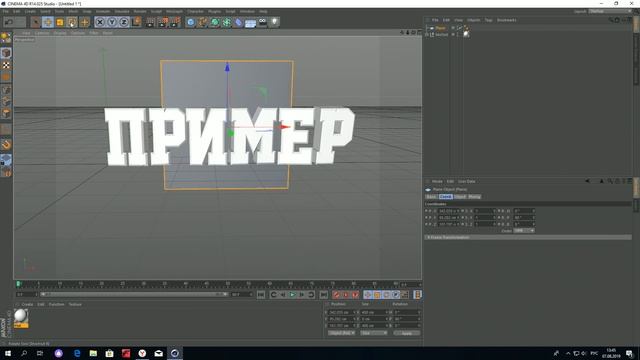Open the MoGraph menu

174,11
